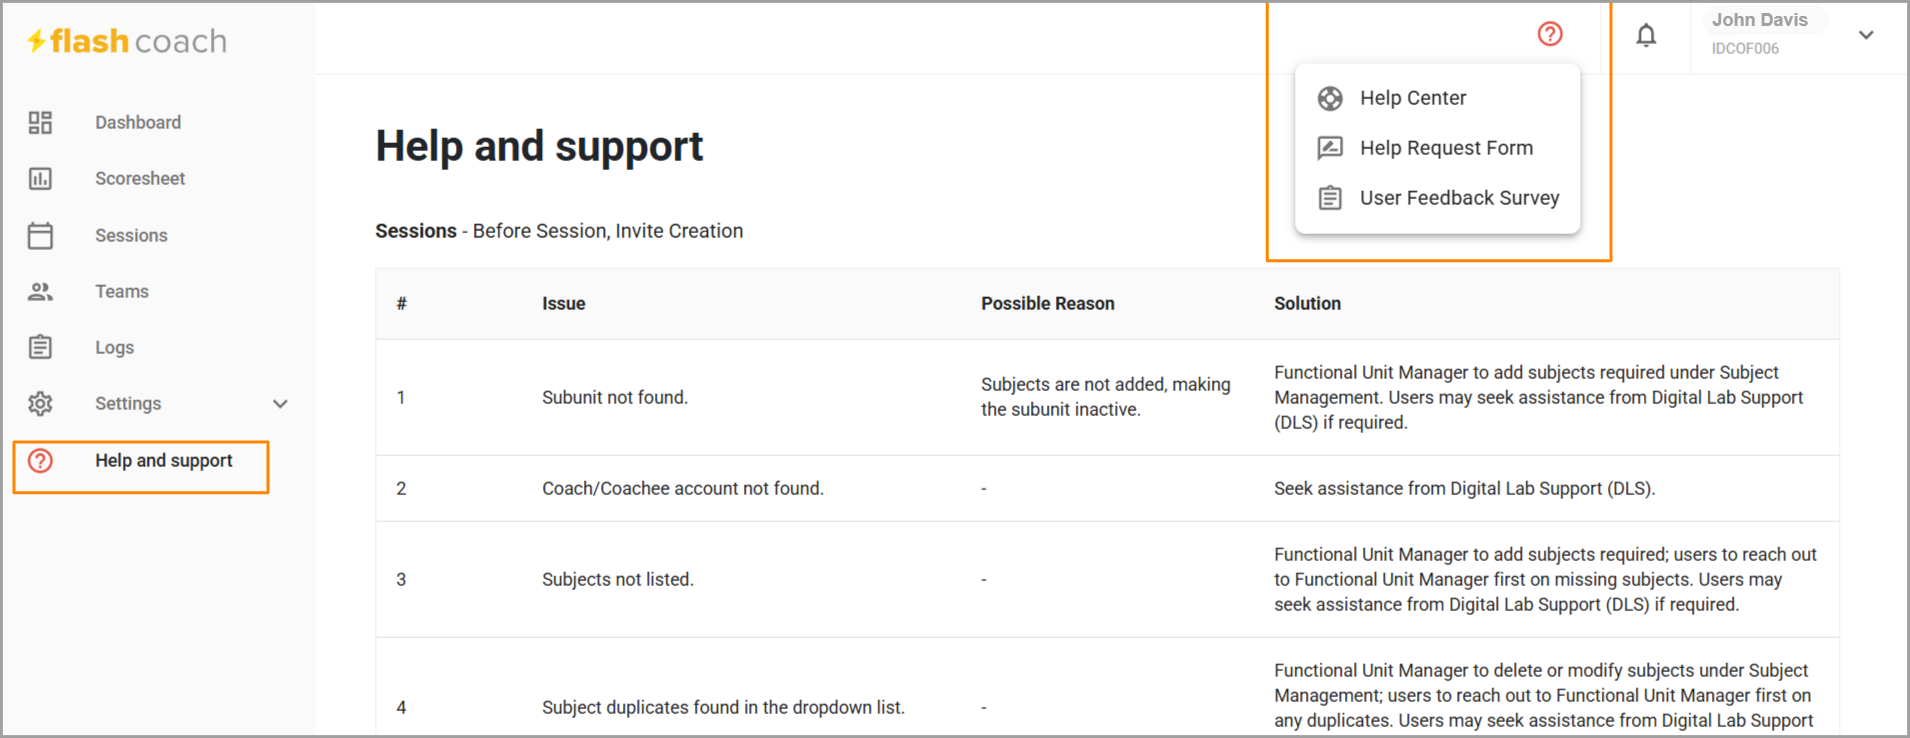Click the red help question mark in top bar
Viewport: 1910px width, 738px height.
pos(1550,34)
